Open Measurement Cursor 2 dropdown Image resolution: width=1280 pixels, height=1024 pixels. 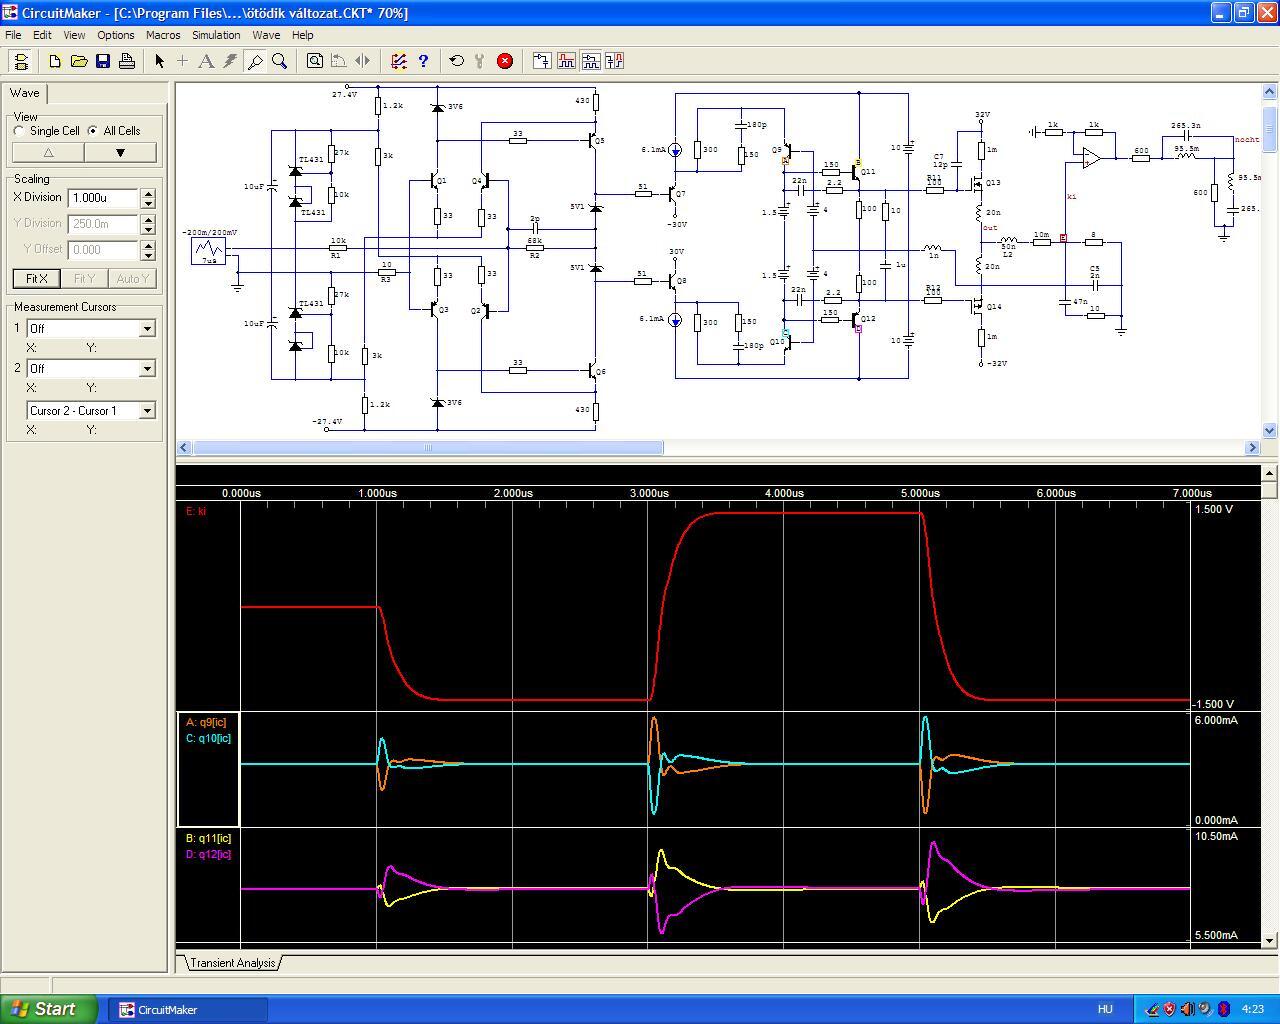click(147, 369)
